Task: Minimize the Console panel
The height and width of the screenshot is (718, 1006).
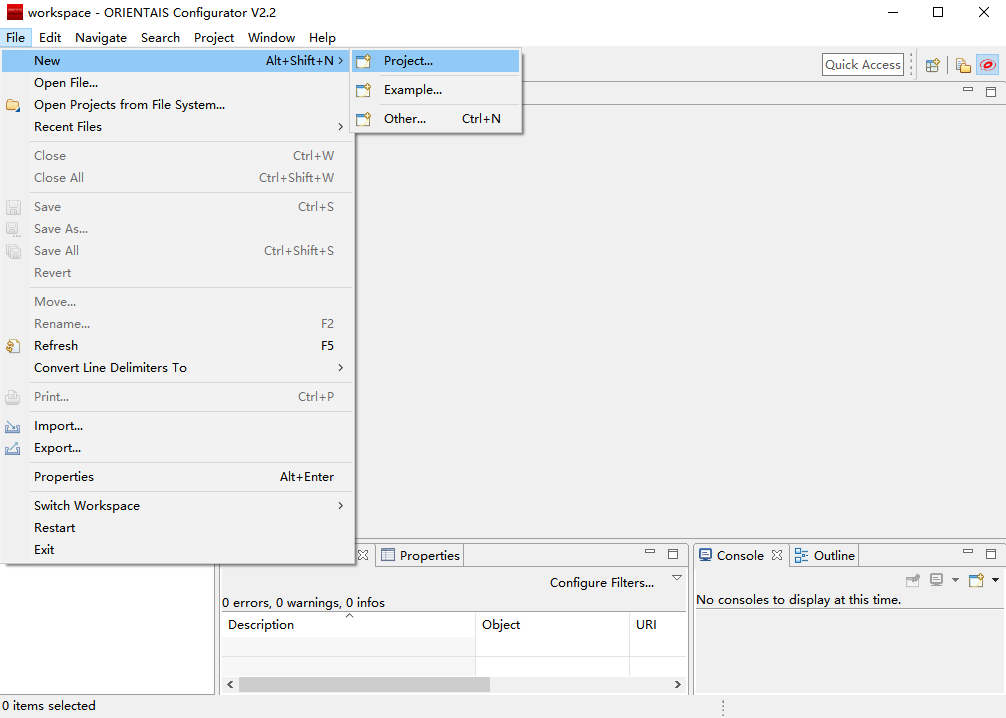Action: [x=967, y=553]
